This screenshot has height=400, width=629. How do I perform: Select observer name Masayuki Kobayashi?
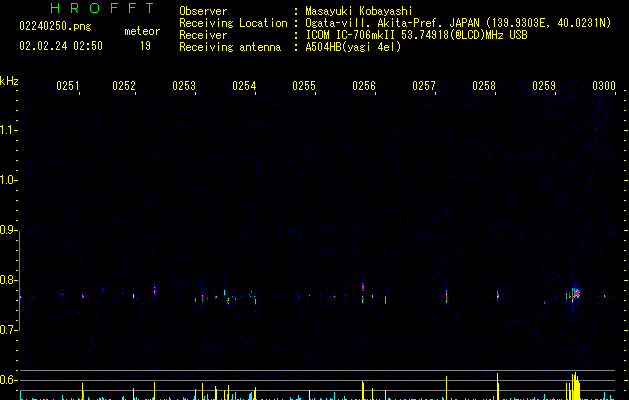tap(359, 11)
